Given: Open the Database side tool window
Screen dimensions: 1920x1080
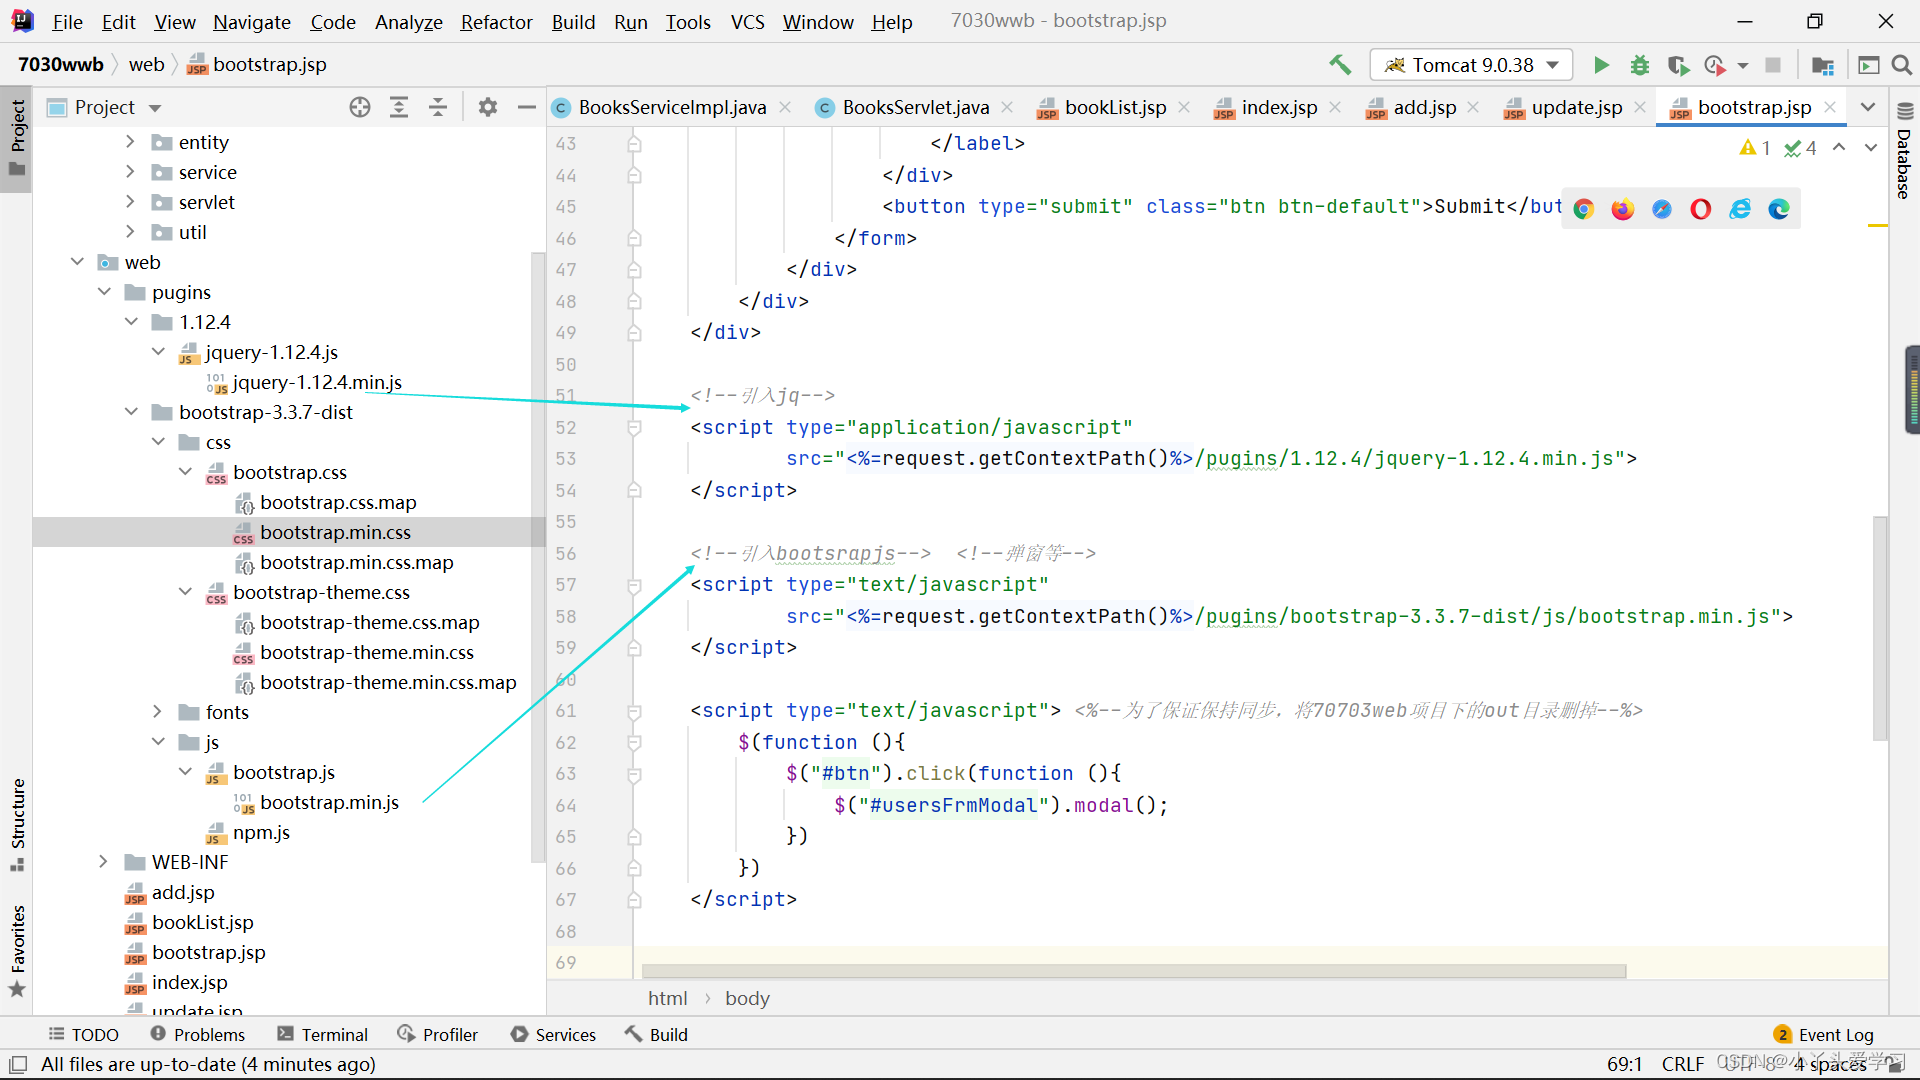Looking at the screenshot, I should (x=1904, y=152).
